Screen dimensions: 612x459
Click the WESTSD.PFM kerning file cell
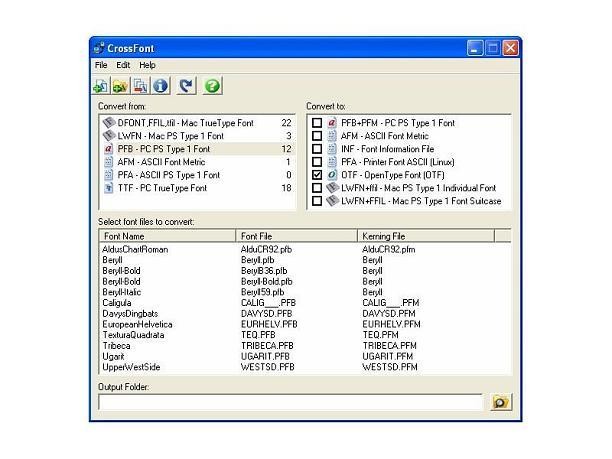tap(390, 367)
